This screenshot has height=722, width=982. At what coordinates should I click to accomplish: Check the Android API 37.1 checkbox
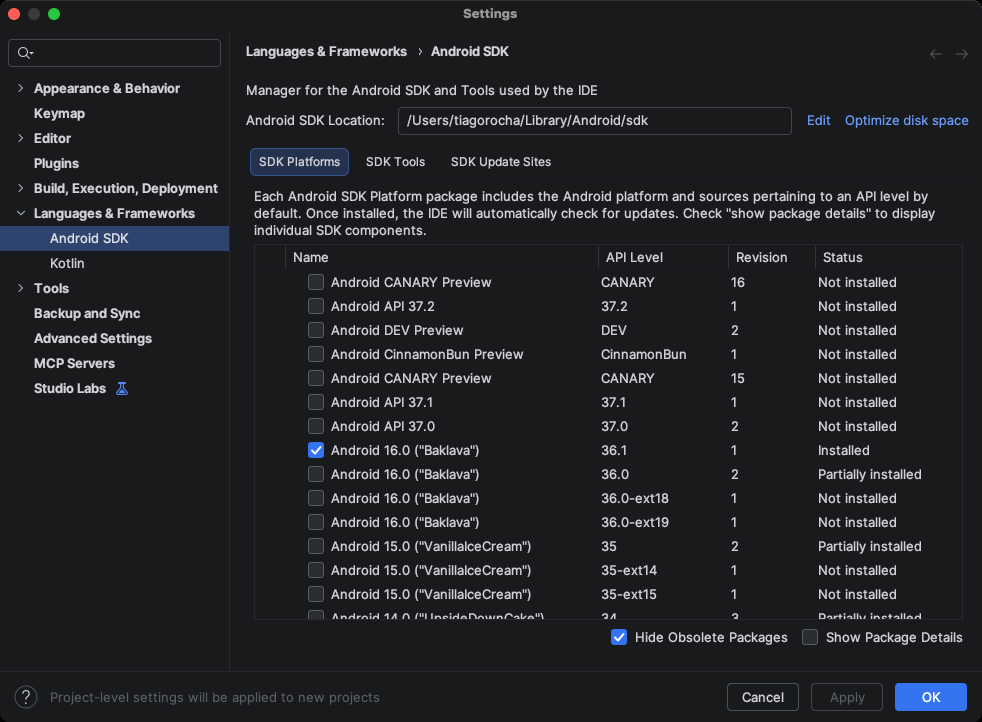point(316,402)
